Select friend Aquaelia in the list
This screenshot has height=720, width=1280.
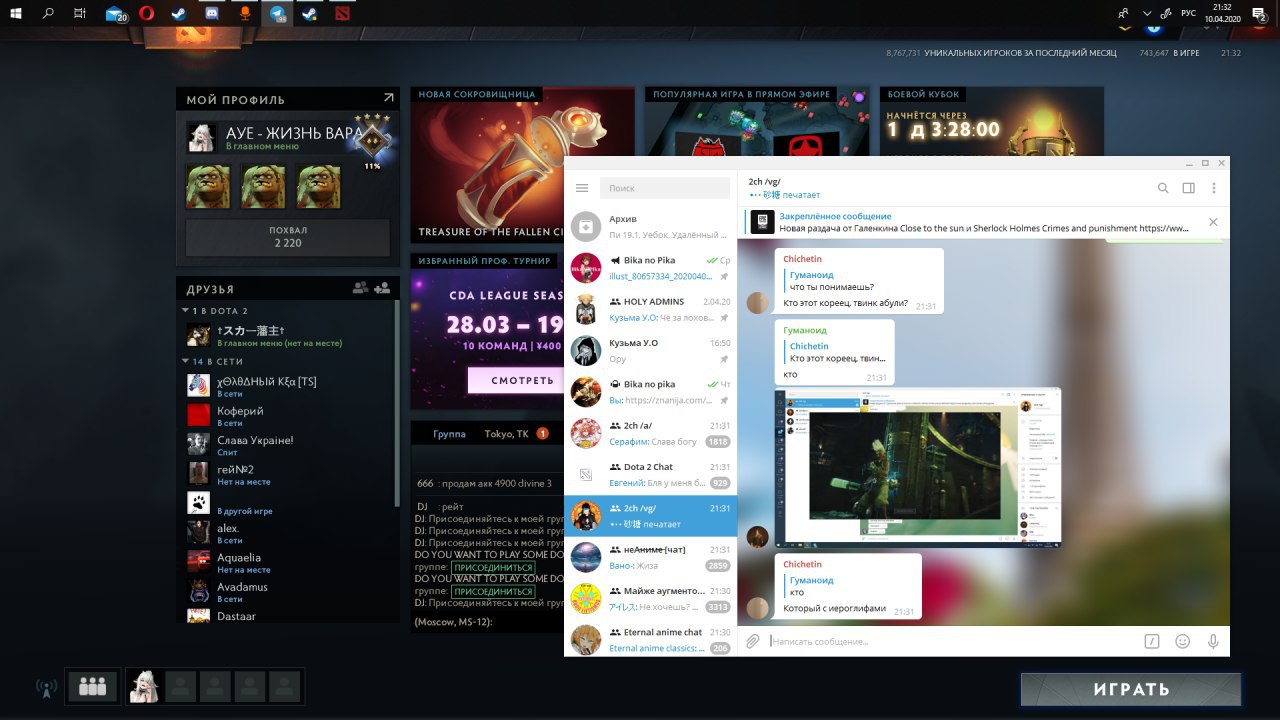[x=288, y=562]
